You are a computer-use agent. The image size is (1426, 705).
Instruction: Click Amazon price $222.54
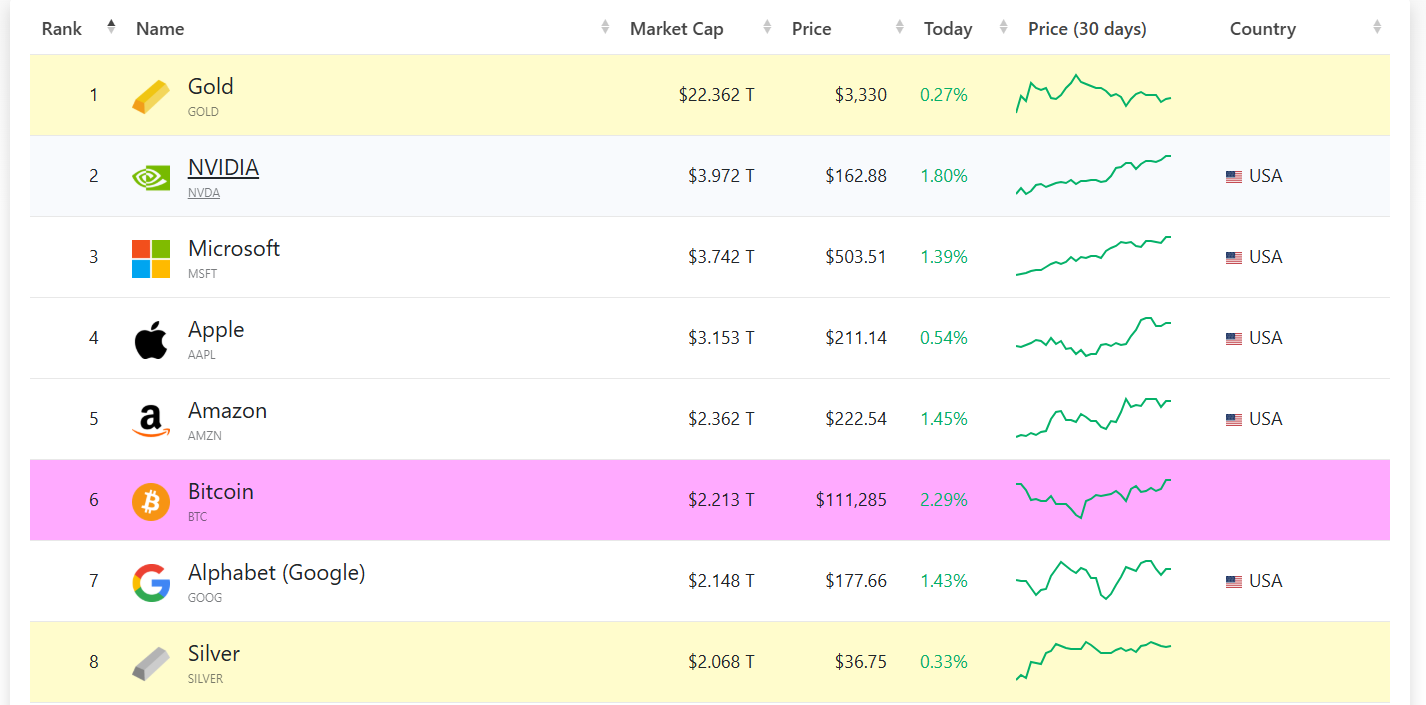(x=856, y=419)
